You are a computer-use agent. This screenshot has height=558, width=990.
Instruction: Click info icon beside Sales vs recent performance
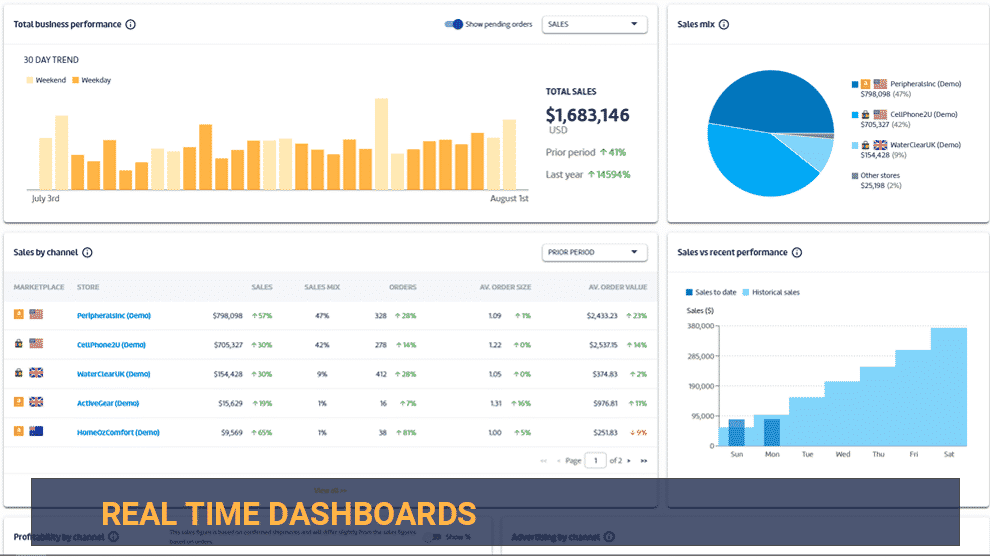[797, 252]
